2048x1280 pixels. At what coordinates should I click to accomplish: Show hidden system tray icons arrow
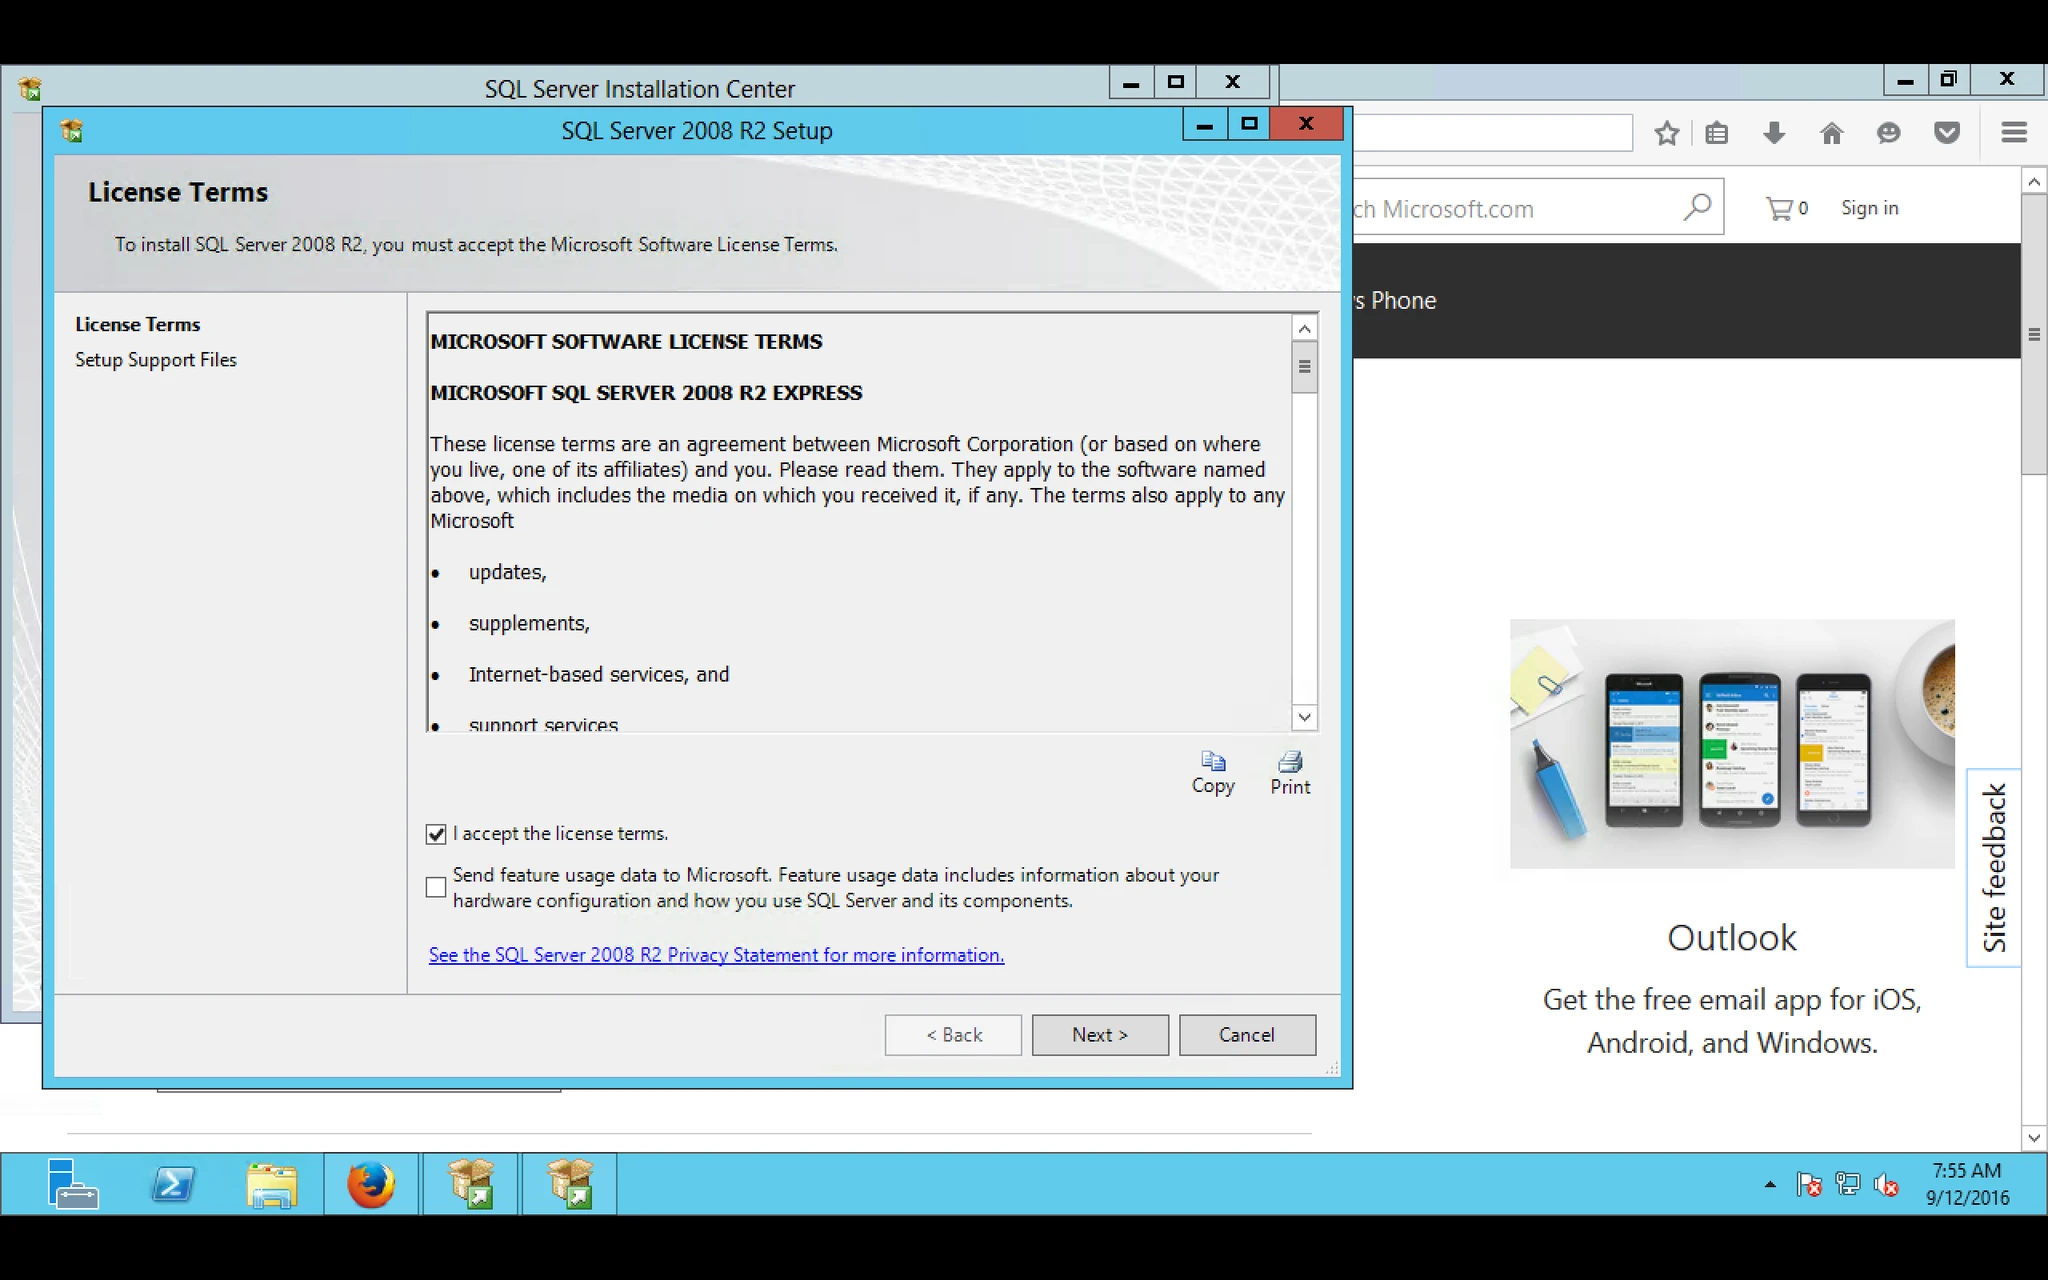tap(1770, 1185)
